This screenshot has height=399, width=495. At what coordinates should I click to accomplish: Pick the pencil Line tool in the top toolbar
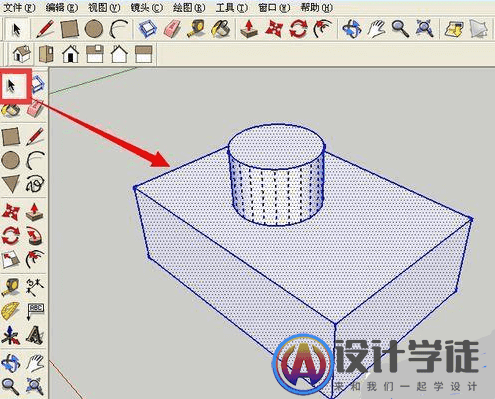click(x=45, y=29)
